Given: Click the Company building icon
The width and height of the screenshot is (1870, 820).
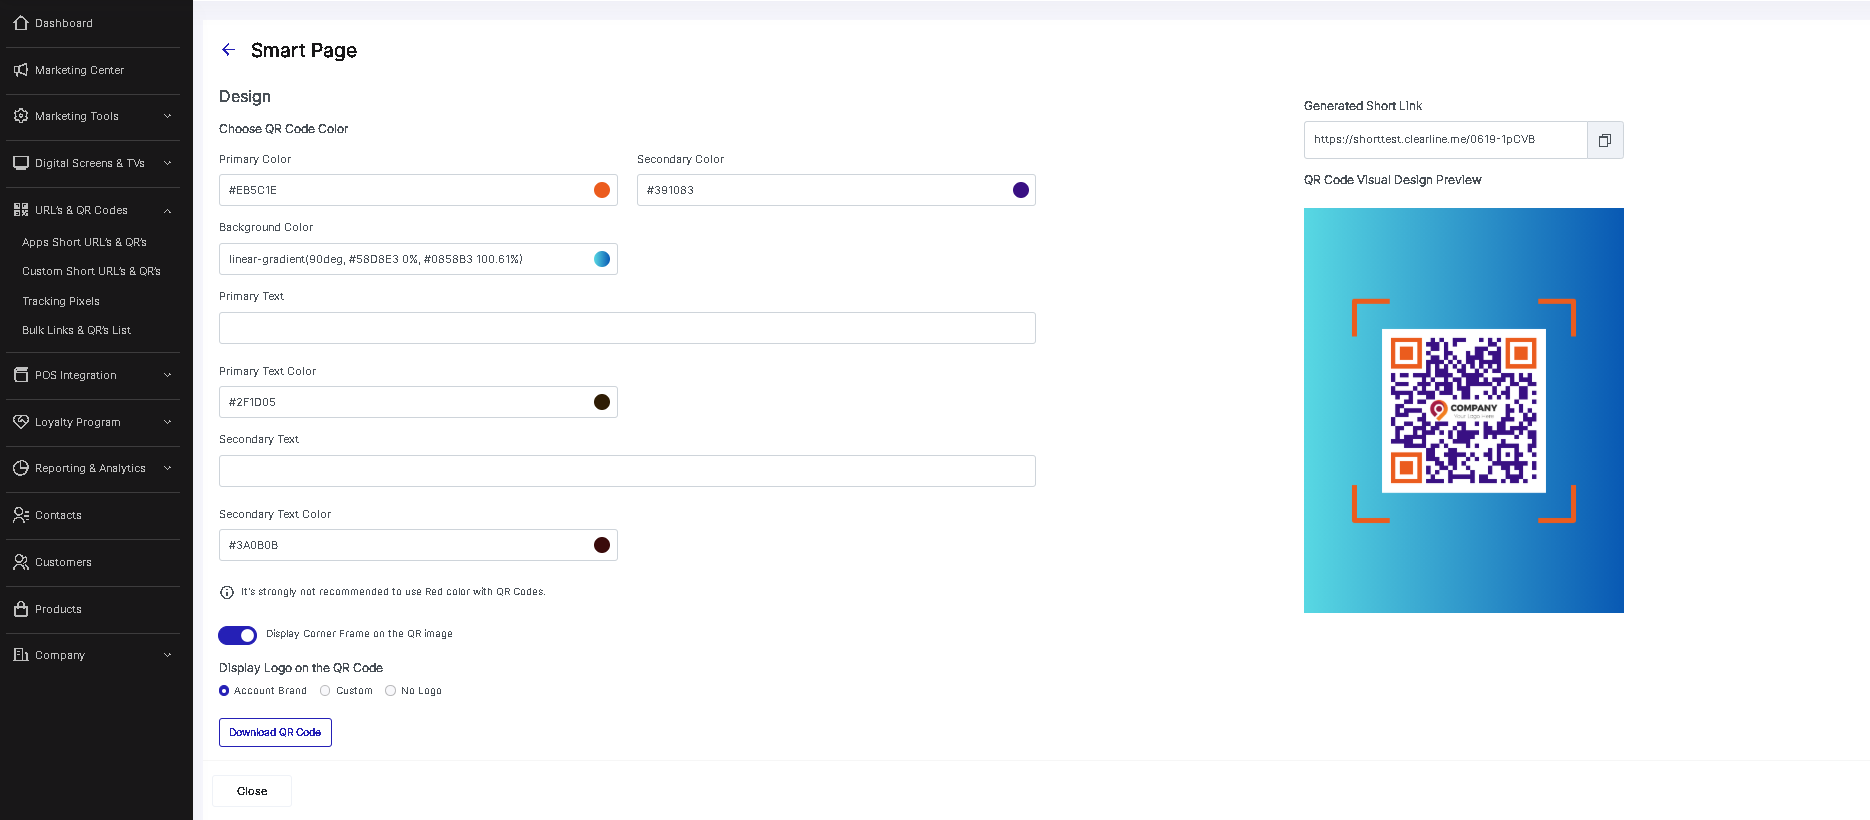Looking at the screenshot, I should [x=21, y=655].
